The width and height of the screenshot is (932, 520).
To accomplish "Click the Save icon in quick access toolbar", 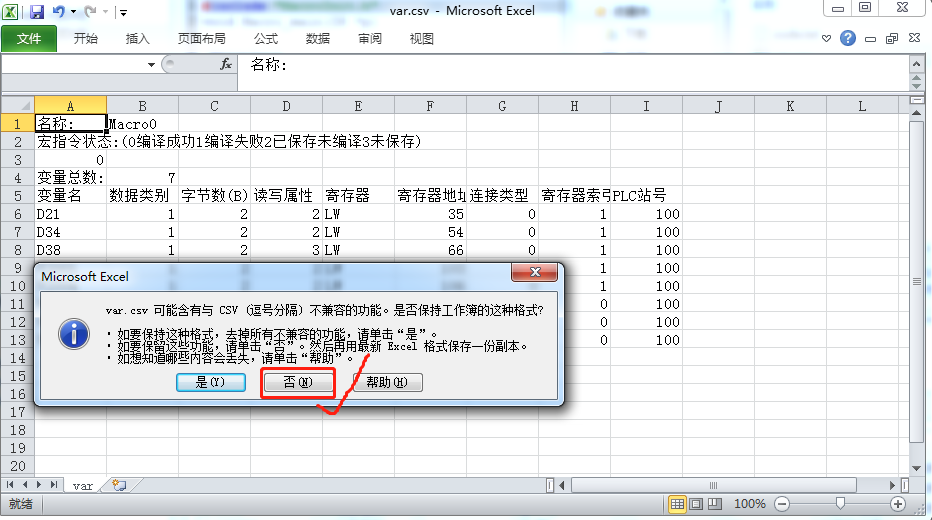I will tap(37, 11).
